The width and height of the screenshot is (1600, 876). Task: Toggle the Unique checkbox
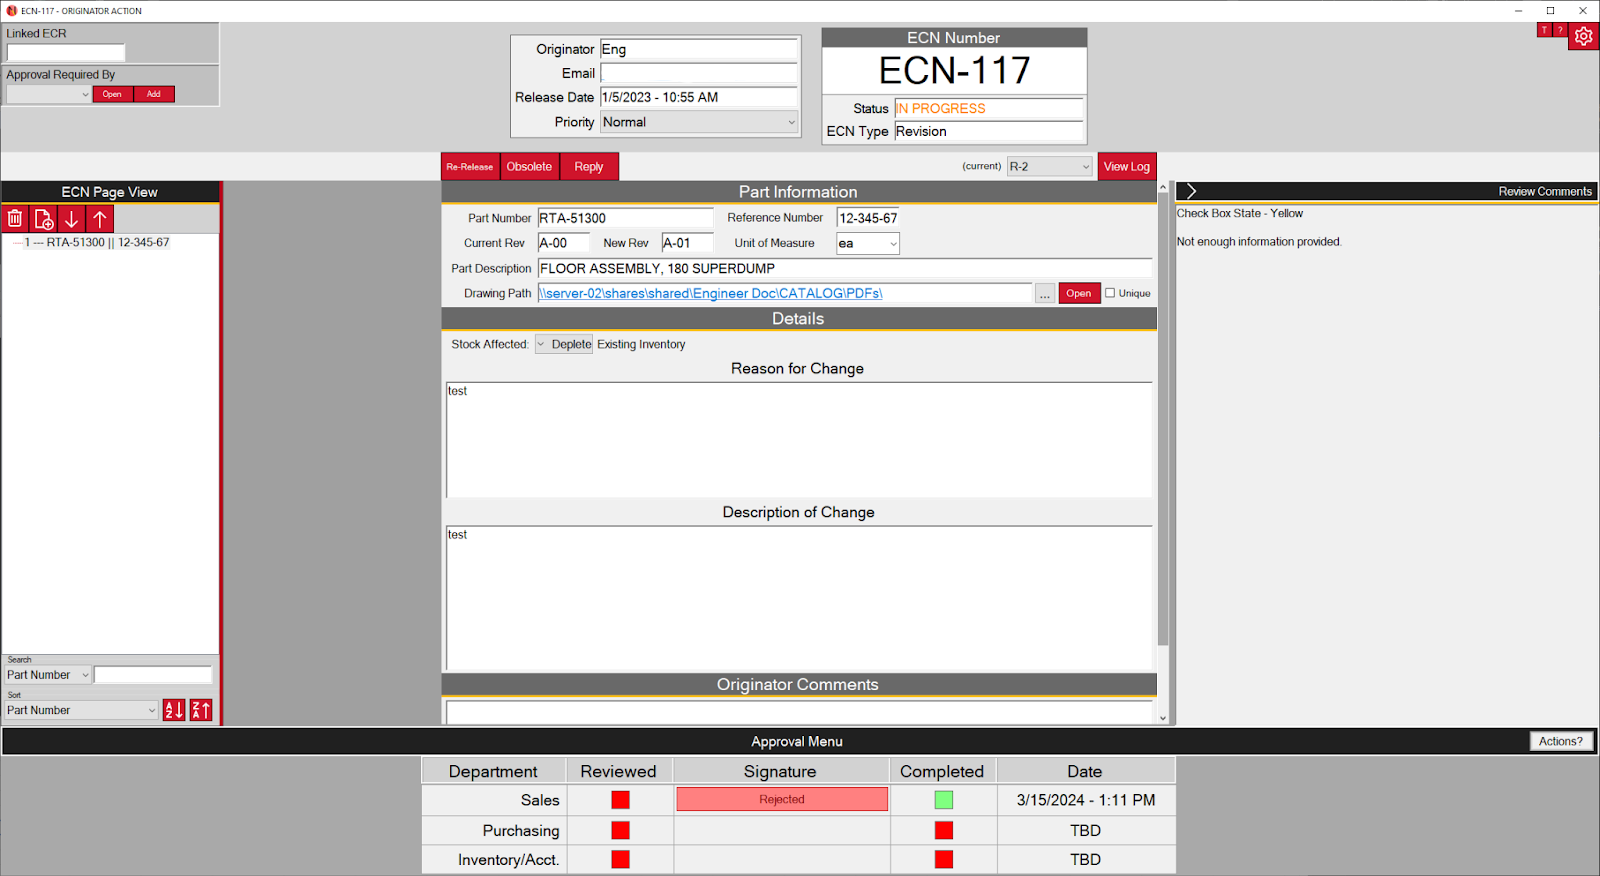point(1110,293)
